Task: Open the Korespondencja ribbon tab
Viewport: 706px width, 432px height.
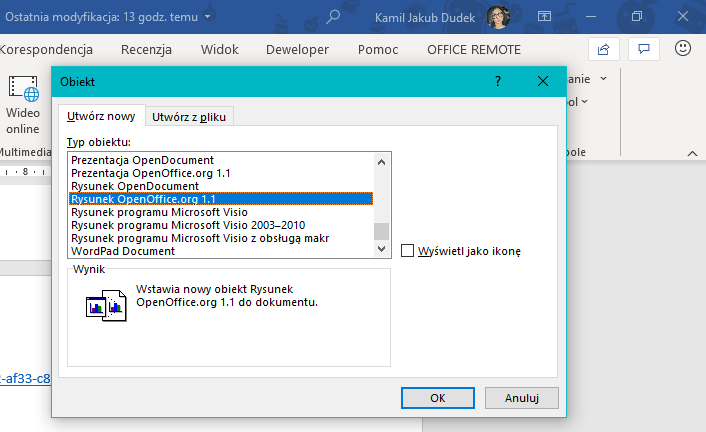Action: (x=46, y=50)
